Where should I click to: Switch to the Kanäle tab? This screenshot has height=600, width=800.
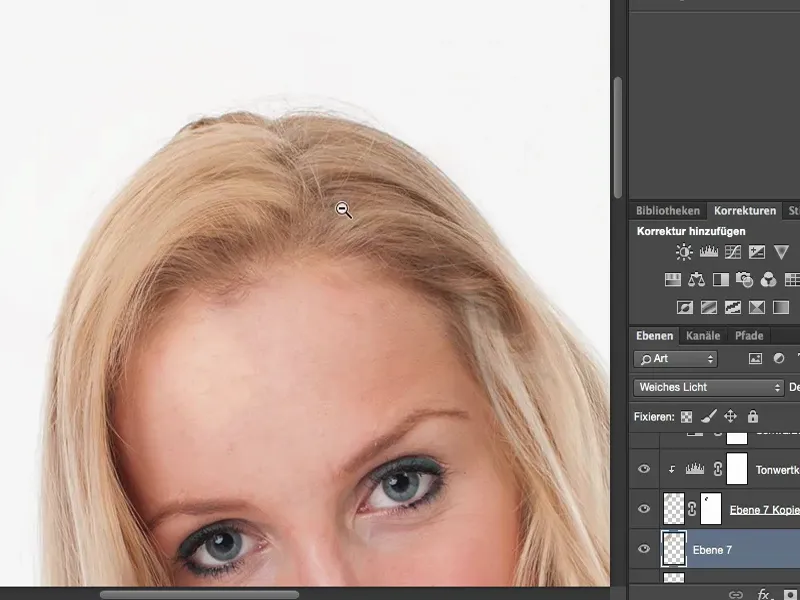(703, 336)
